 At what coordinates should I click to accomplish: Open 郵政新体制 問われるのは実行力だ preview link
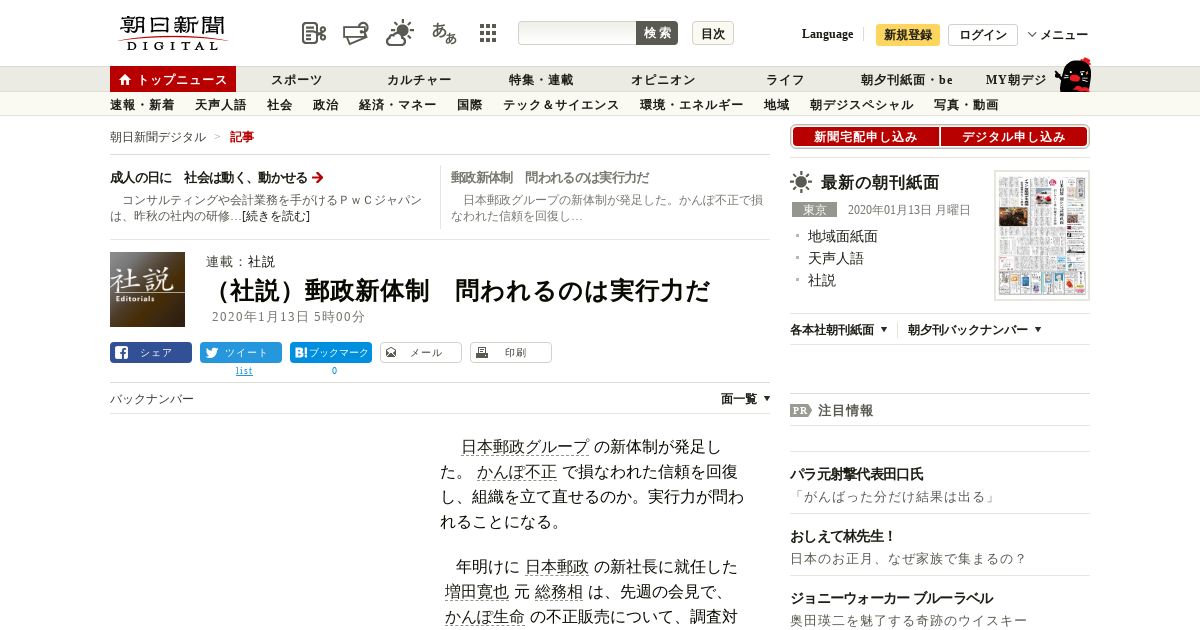coord(550,178)
